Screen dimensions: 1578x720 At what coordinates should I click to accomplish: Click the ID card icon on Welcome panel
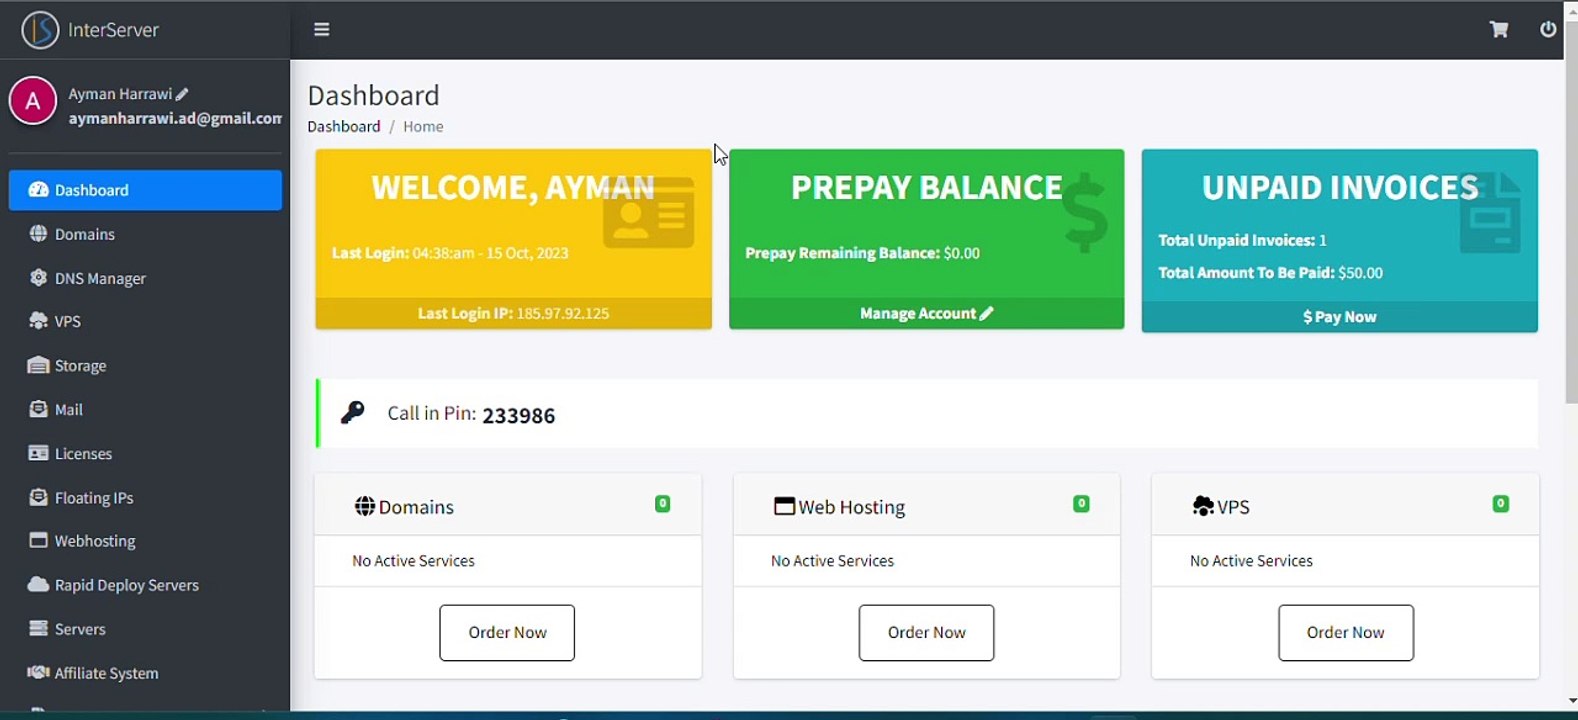pyautogui.click(x=649, y=212)
